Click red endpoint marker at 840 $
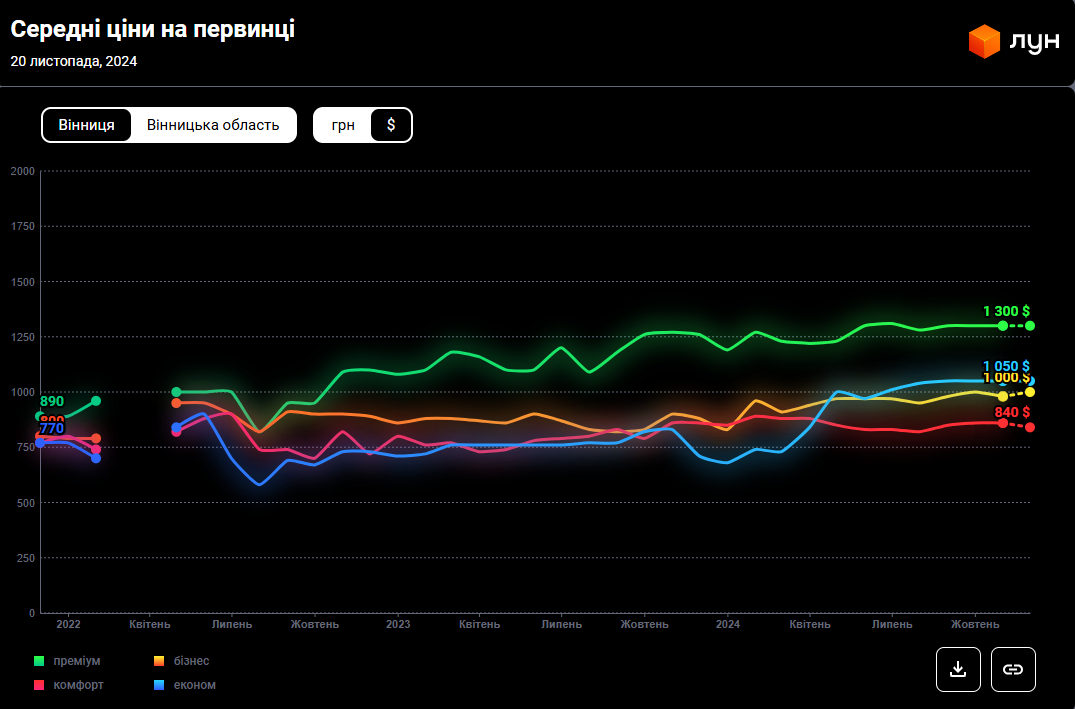This screenshot has width=1075, height=709. pos(1030,427)
